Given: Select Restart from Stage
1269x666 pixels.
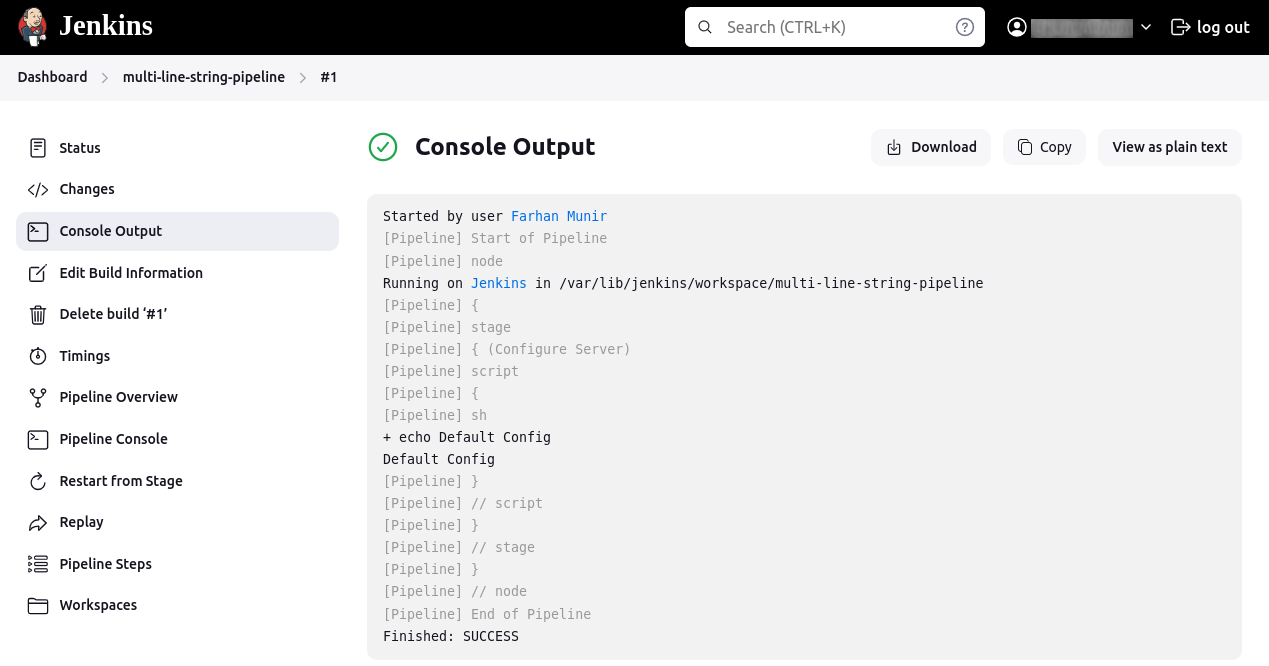Looking at the screenshot, I should coord(177,481).
